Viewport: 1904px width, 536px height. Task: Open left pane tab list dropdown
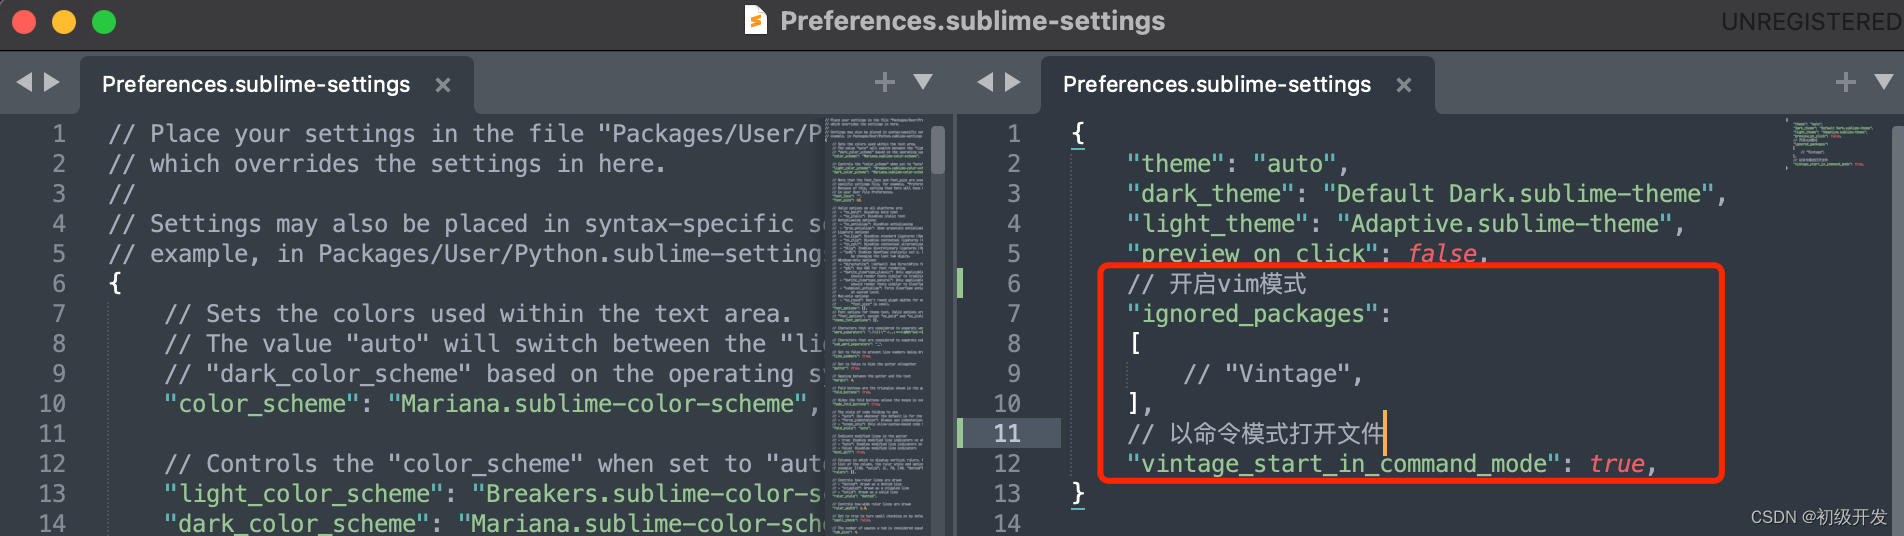click(923, 82)
